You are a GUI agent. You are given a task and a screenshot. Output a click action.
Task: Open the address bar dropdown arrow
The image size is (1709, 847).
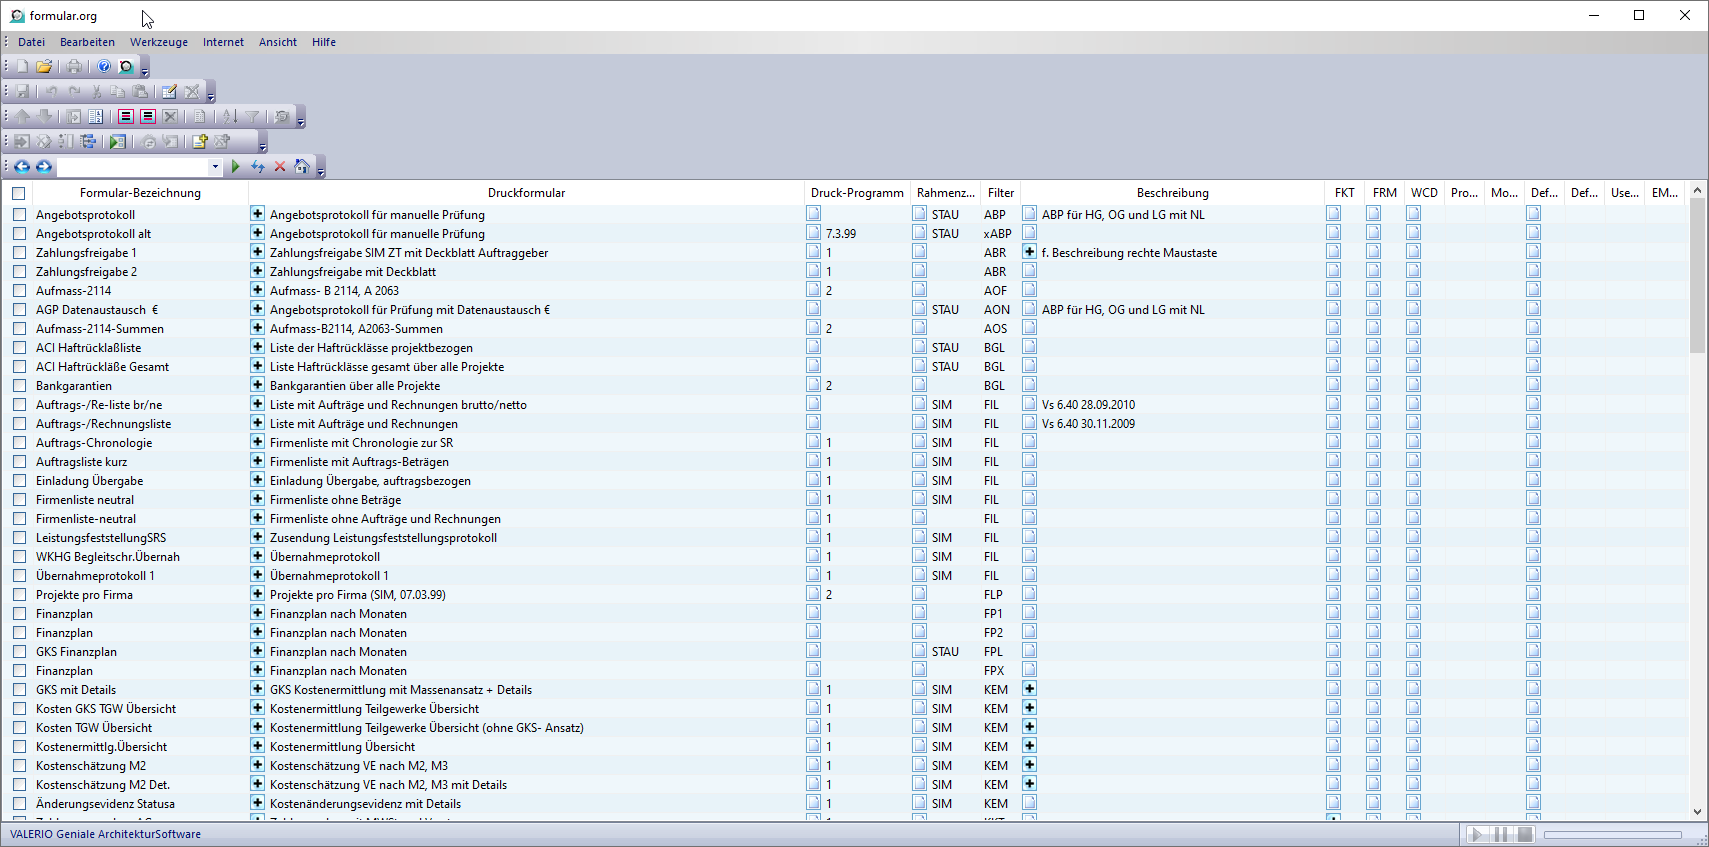pyautogui.click(x=214, y=167)
